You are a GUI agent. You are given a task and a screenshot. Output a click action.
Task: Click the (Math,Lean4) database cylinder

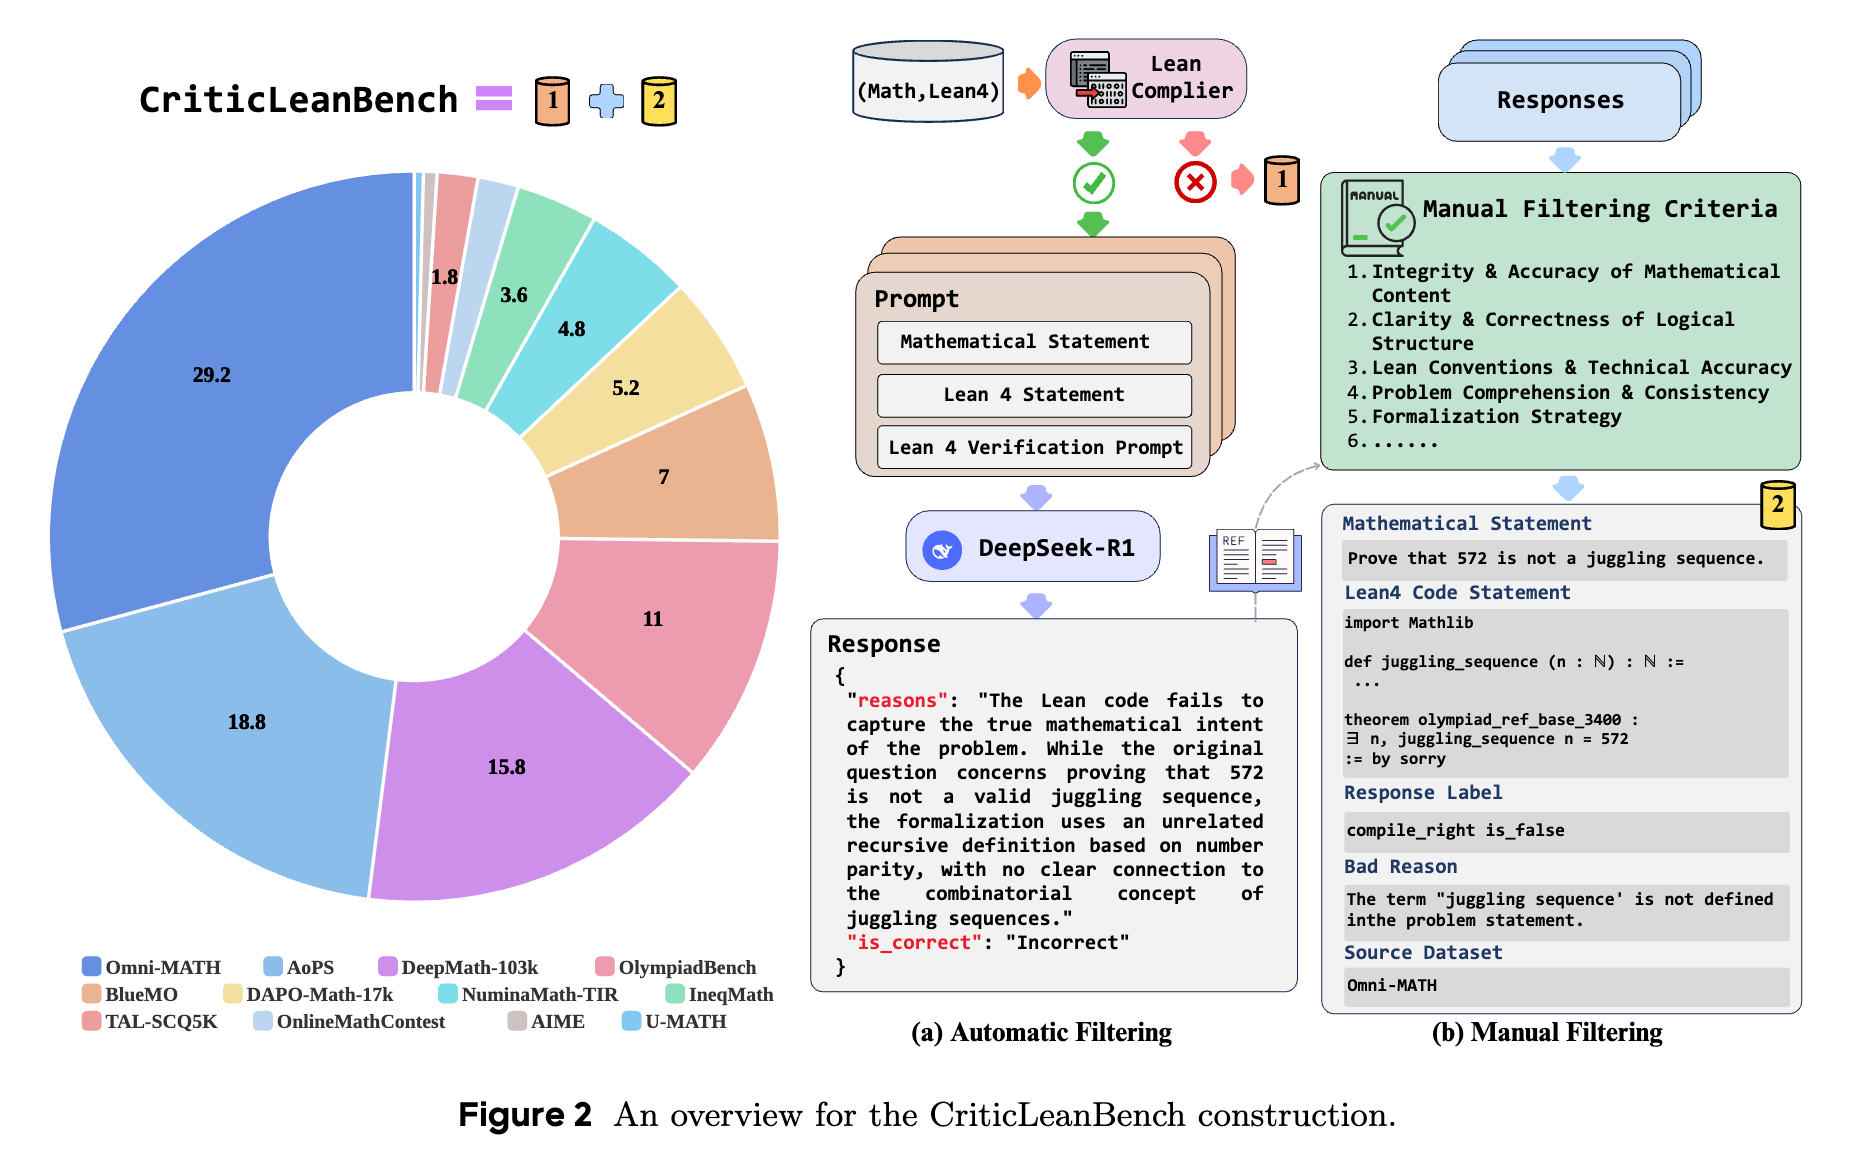(927, 82)
